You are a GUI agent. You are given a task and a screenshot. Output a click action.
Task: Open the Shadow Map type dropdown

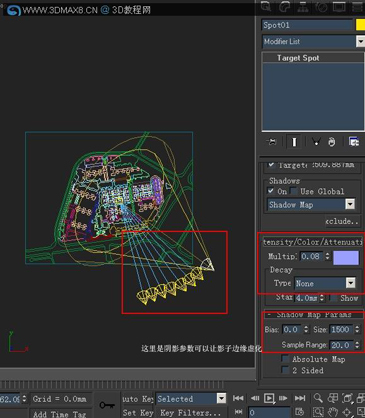350,204
